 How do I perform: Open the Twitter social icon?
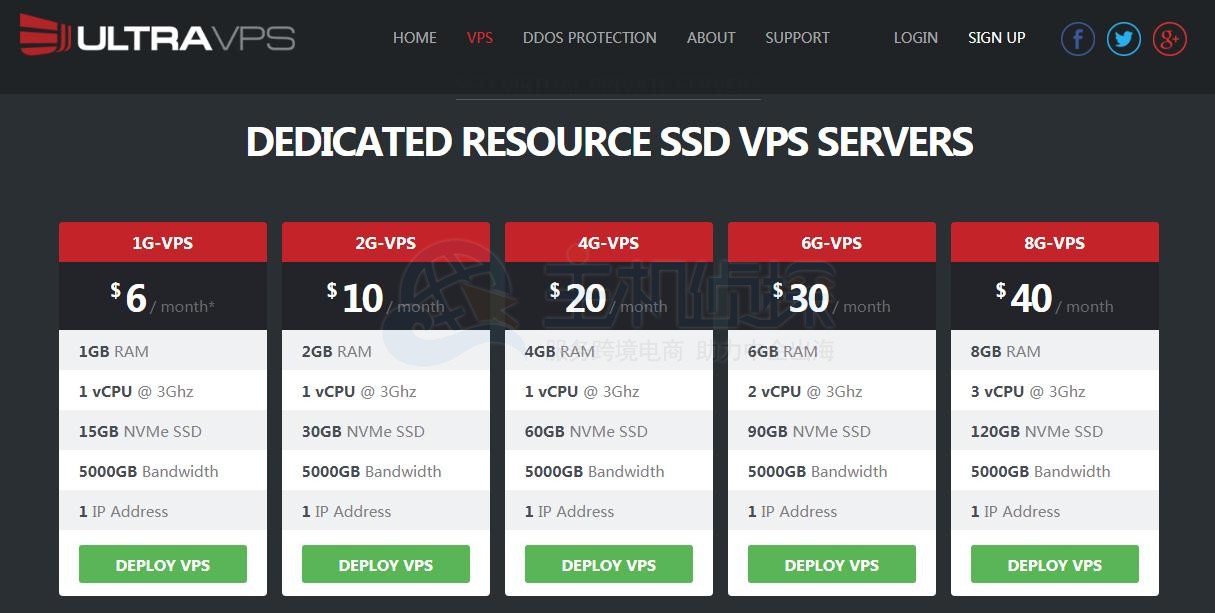tap(1123, 39)
